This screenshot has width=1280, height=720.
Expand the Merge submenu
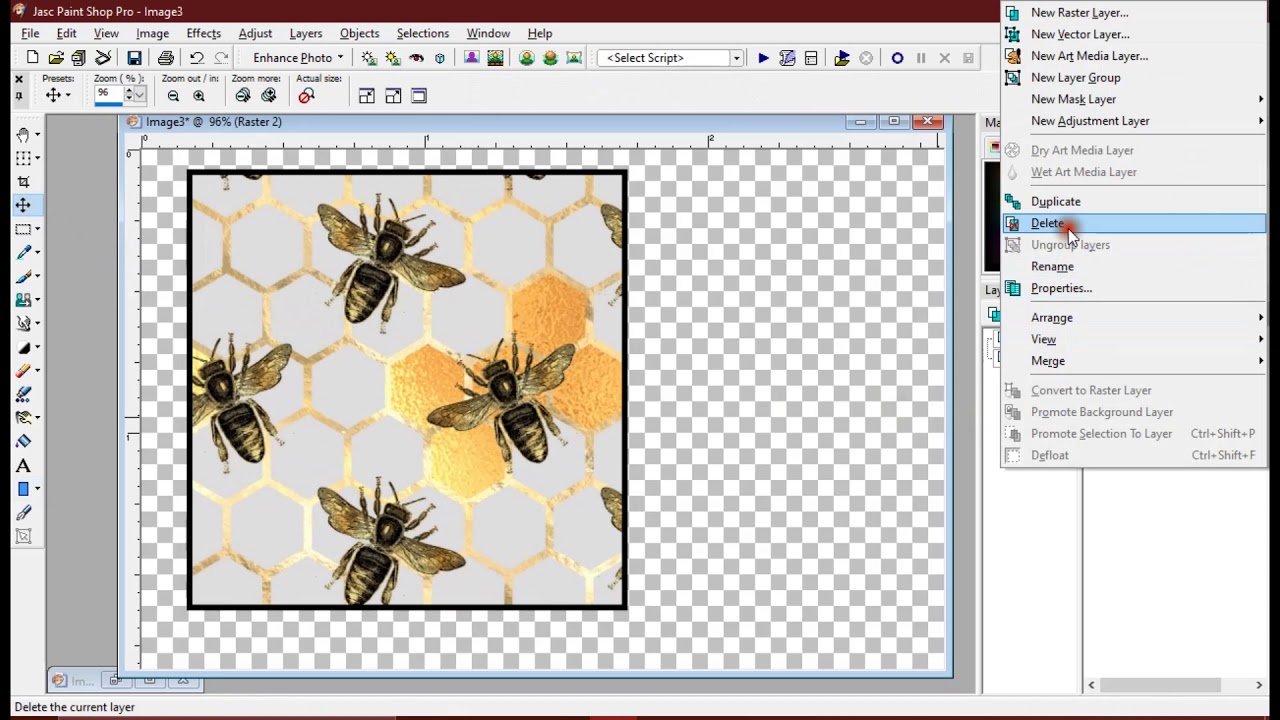pyautogui.click(x=1134, y=361)
